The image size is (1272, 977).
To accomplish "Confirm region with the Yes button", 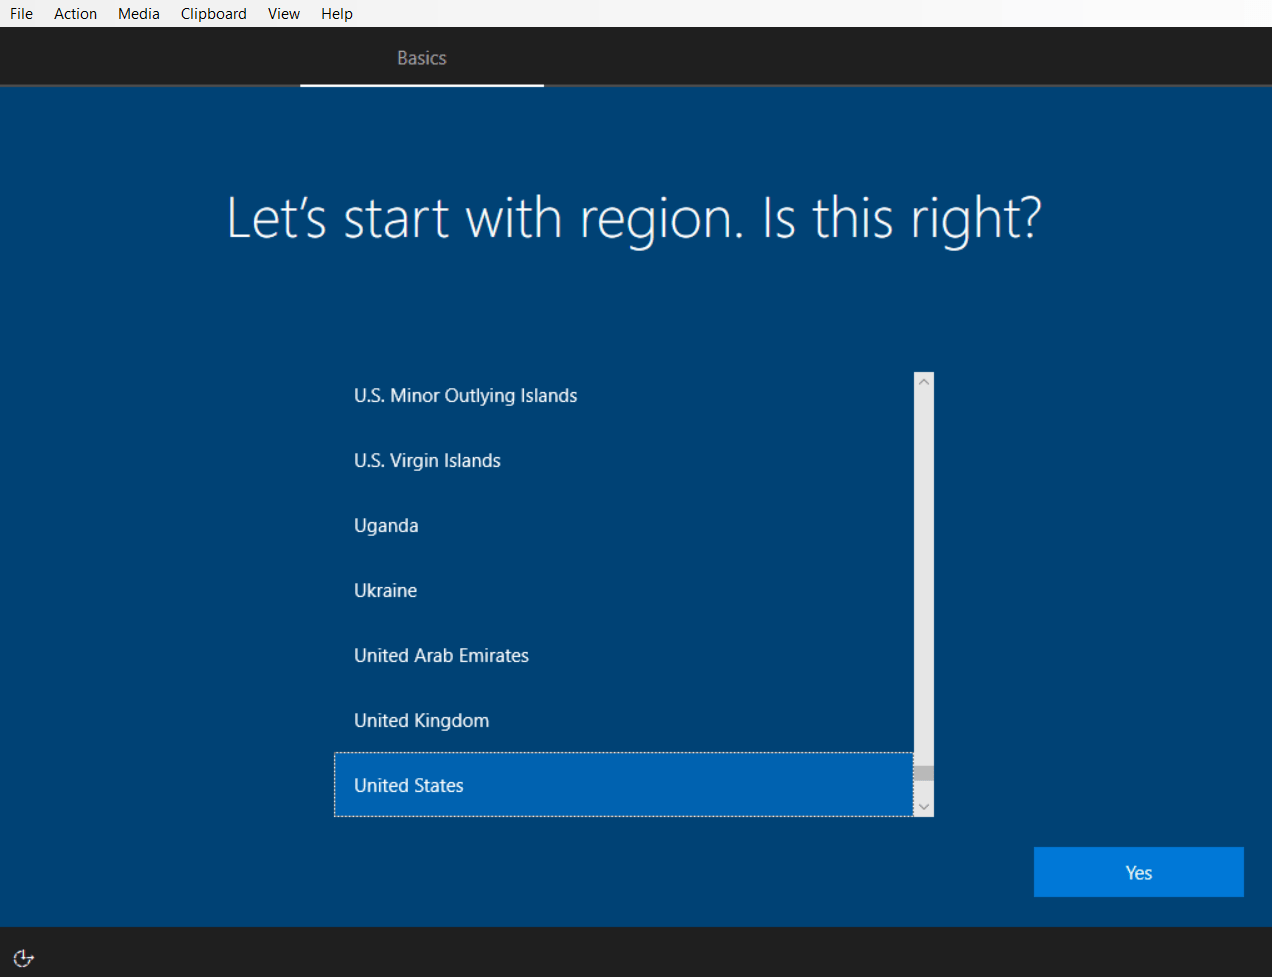I will coord(1138,871).
